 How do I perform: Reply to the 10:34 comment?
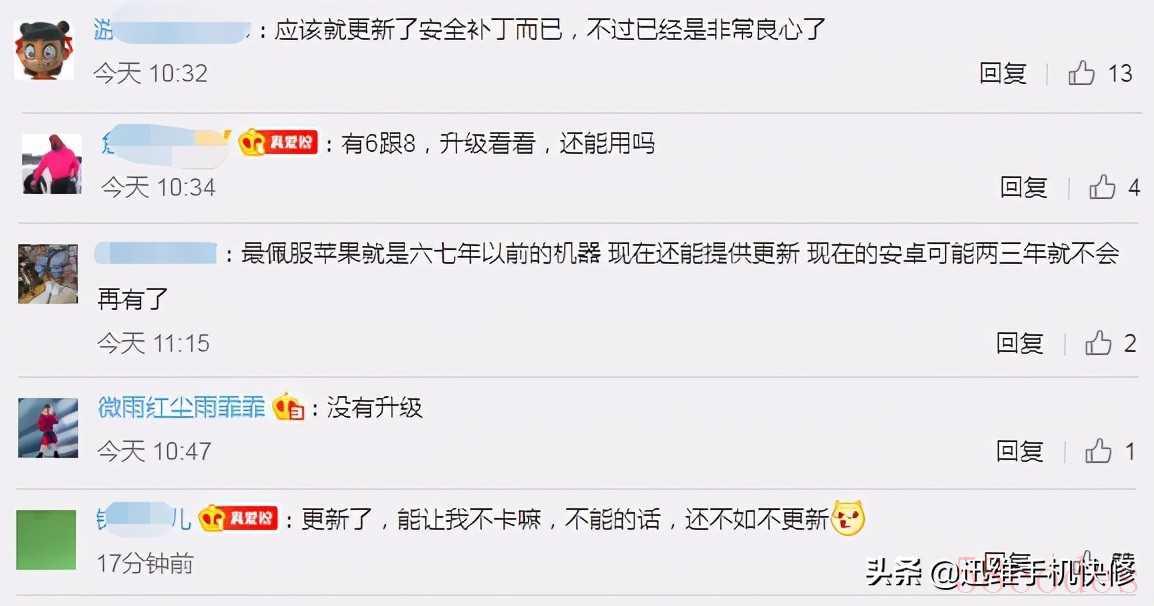[1023, 187]
